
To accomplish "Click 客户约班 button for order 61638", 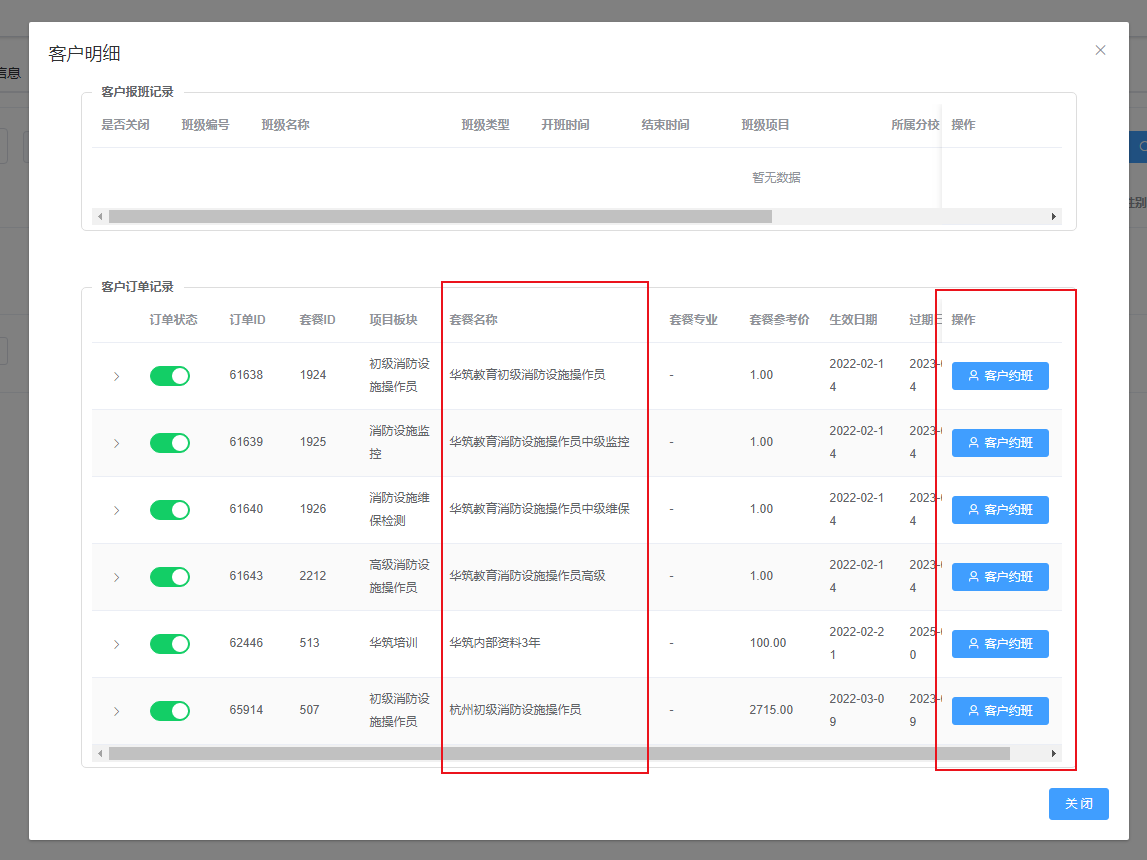I will (1000, 376).
